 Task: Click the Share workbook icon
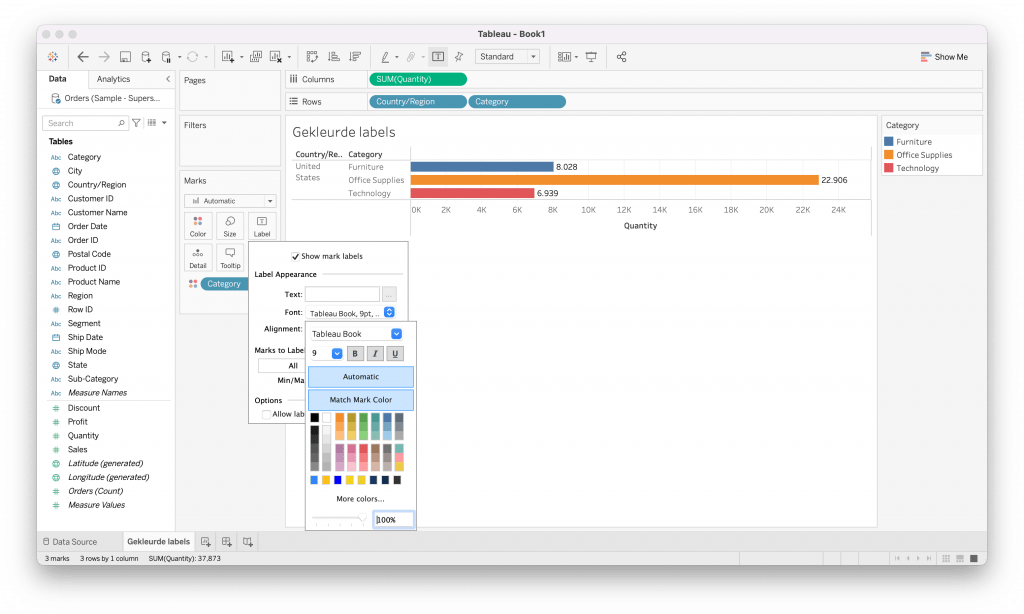622,57
